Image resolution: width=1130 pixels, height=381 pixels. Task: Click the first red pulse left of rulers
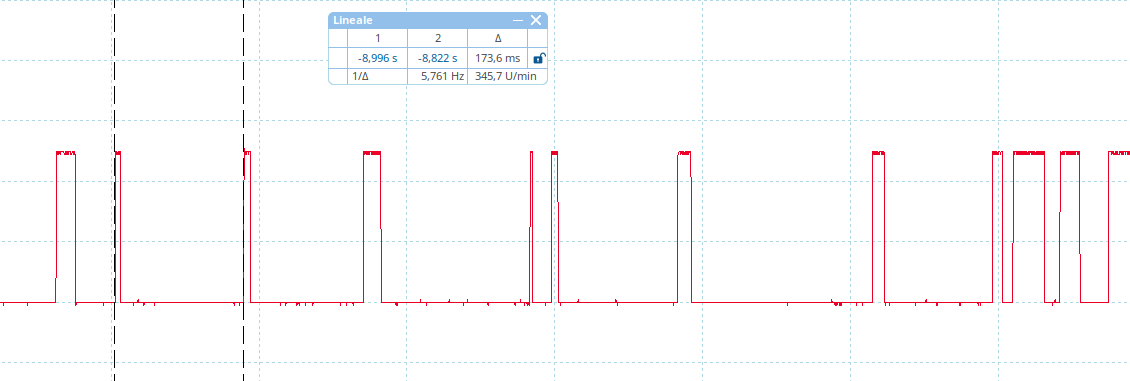[66, 227]
